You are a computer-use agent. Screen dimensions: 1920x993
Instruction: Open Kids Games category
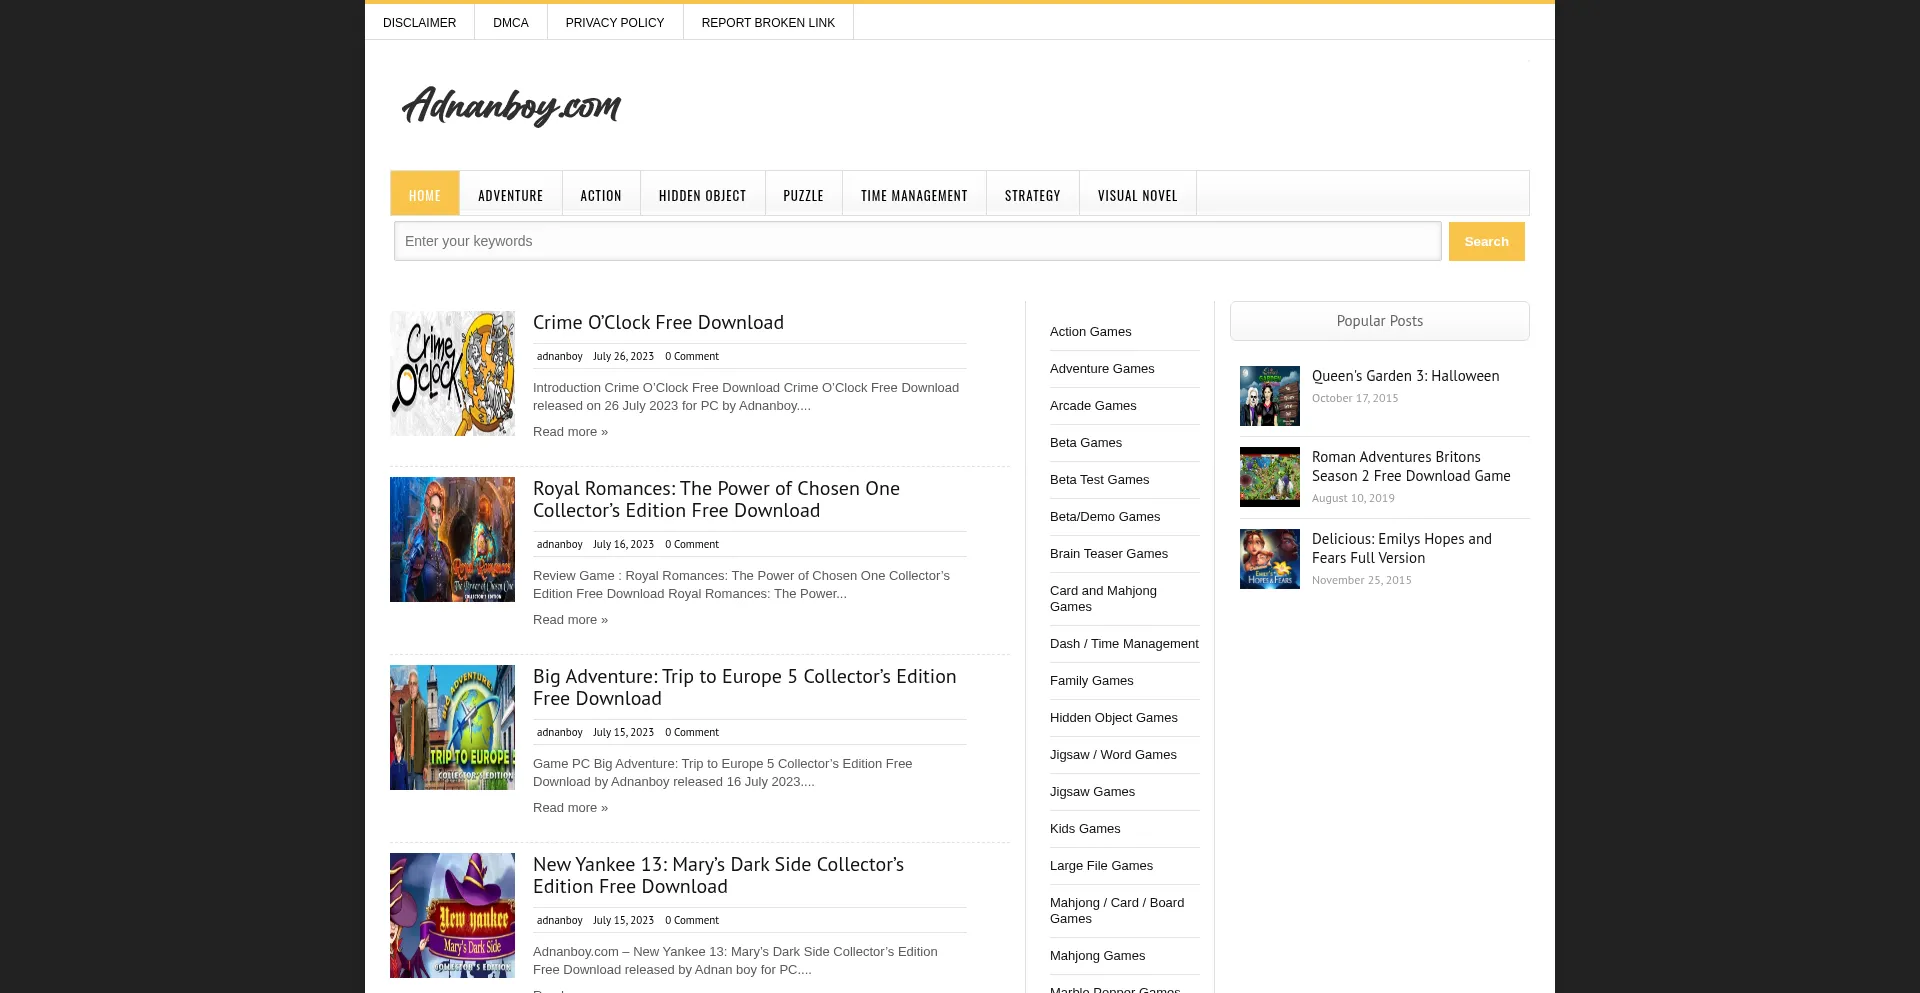[1085, 828]
